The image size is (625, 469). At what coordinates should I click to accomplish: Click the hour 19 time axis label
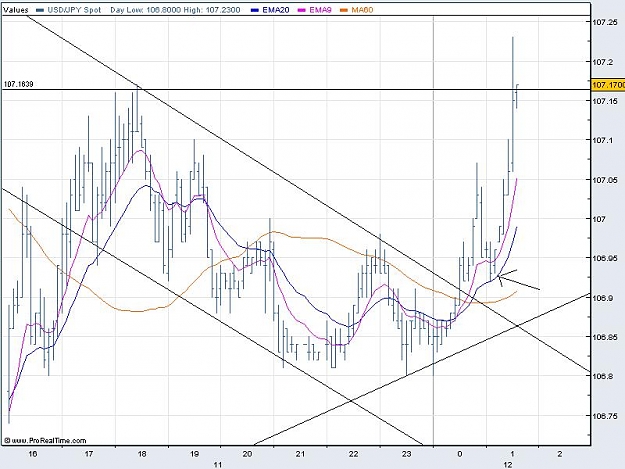click(x=194, y=454)
